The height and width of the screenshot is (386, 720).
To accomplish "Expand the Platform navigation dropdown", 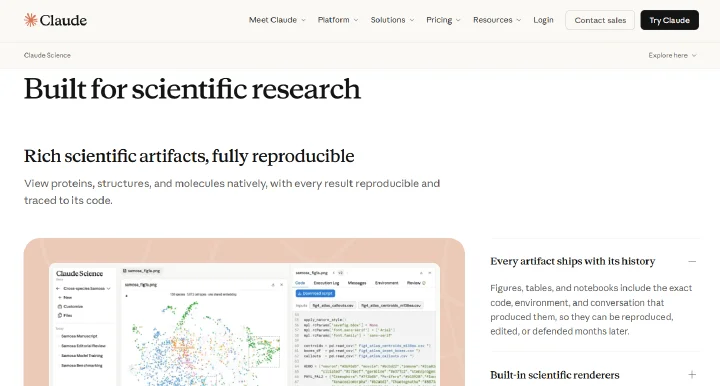I will click(338, 20).
